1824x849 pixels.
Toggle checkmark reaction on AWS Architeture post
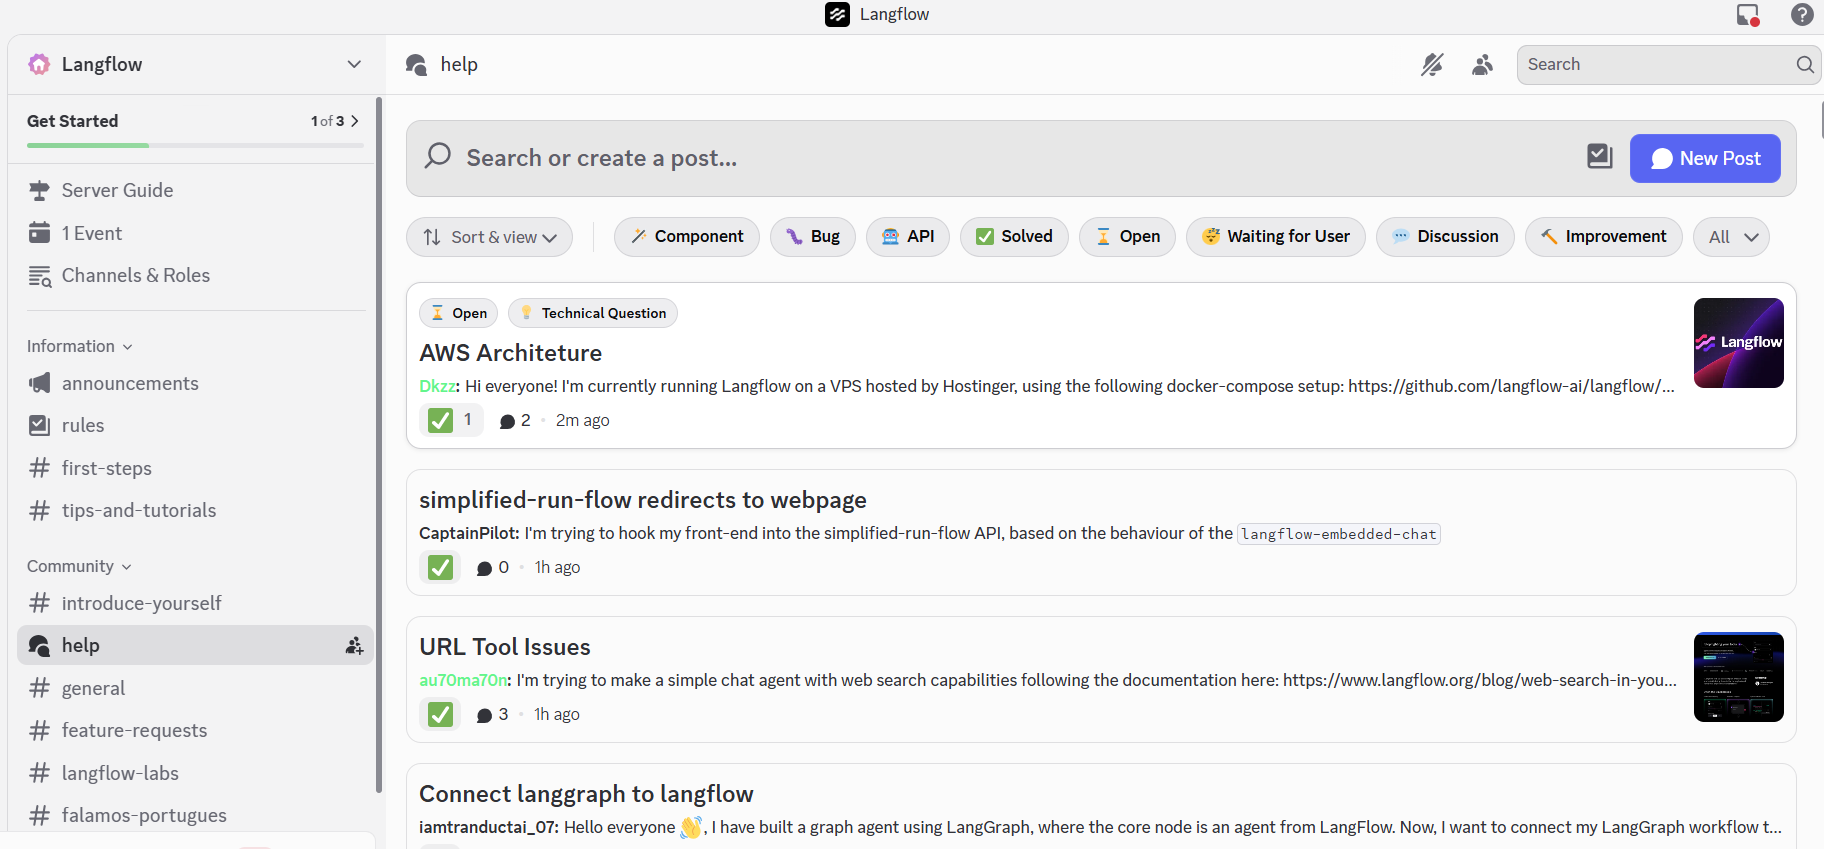click(451, 420)
